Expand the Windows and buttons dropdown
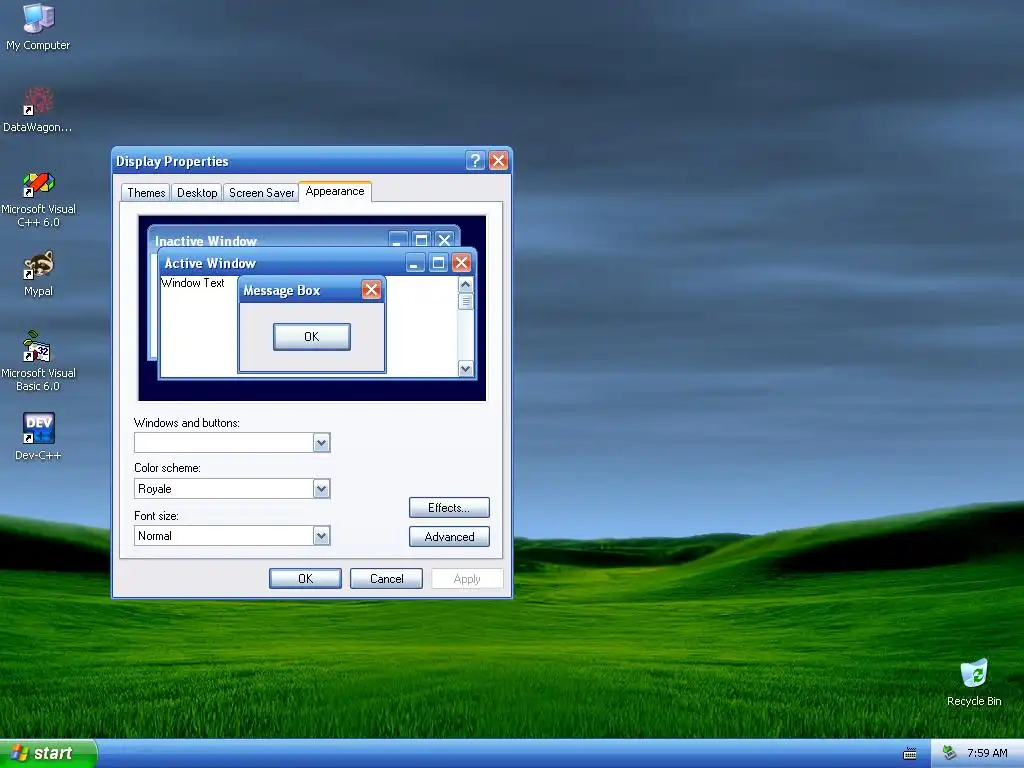1024x768 pixels. [x=321, y=443]
